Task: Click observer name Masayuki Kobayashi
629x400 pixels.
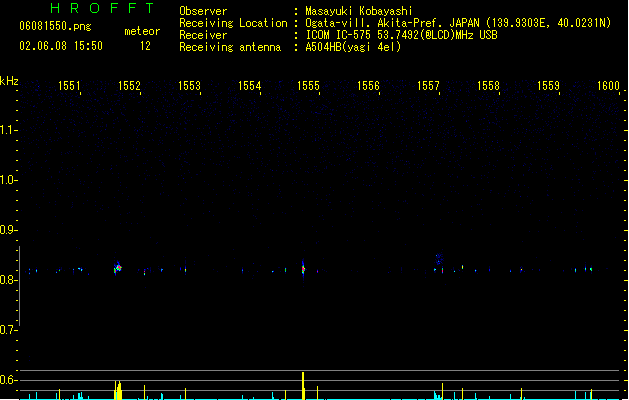Action: click(x=359, y=11)
